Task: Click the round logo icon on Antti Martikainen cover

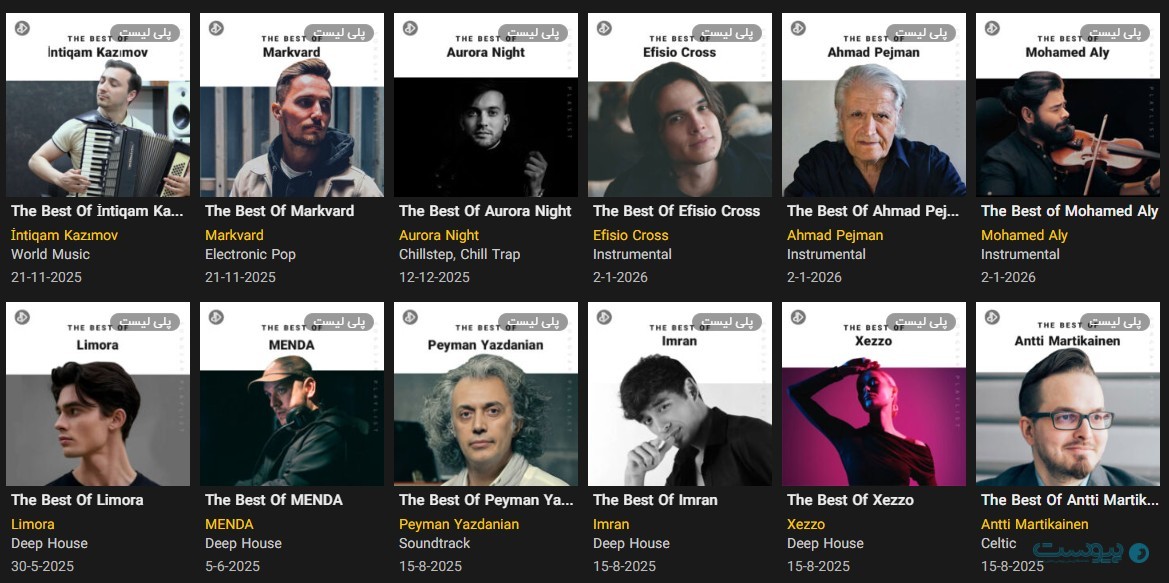Action: (x=992, y=317)
